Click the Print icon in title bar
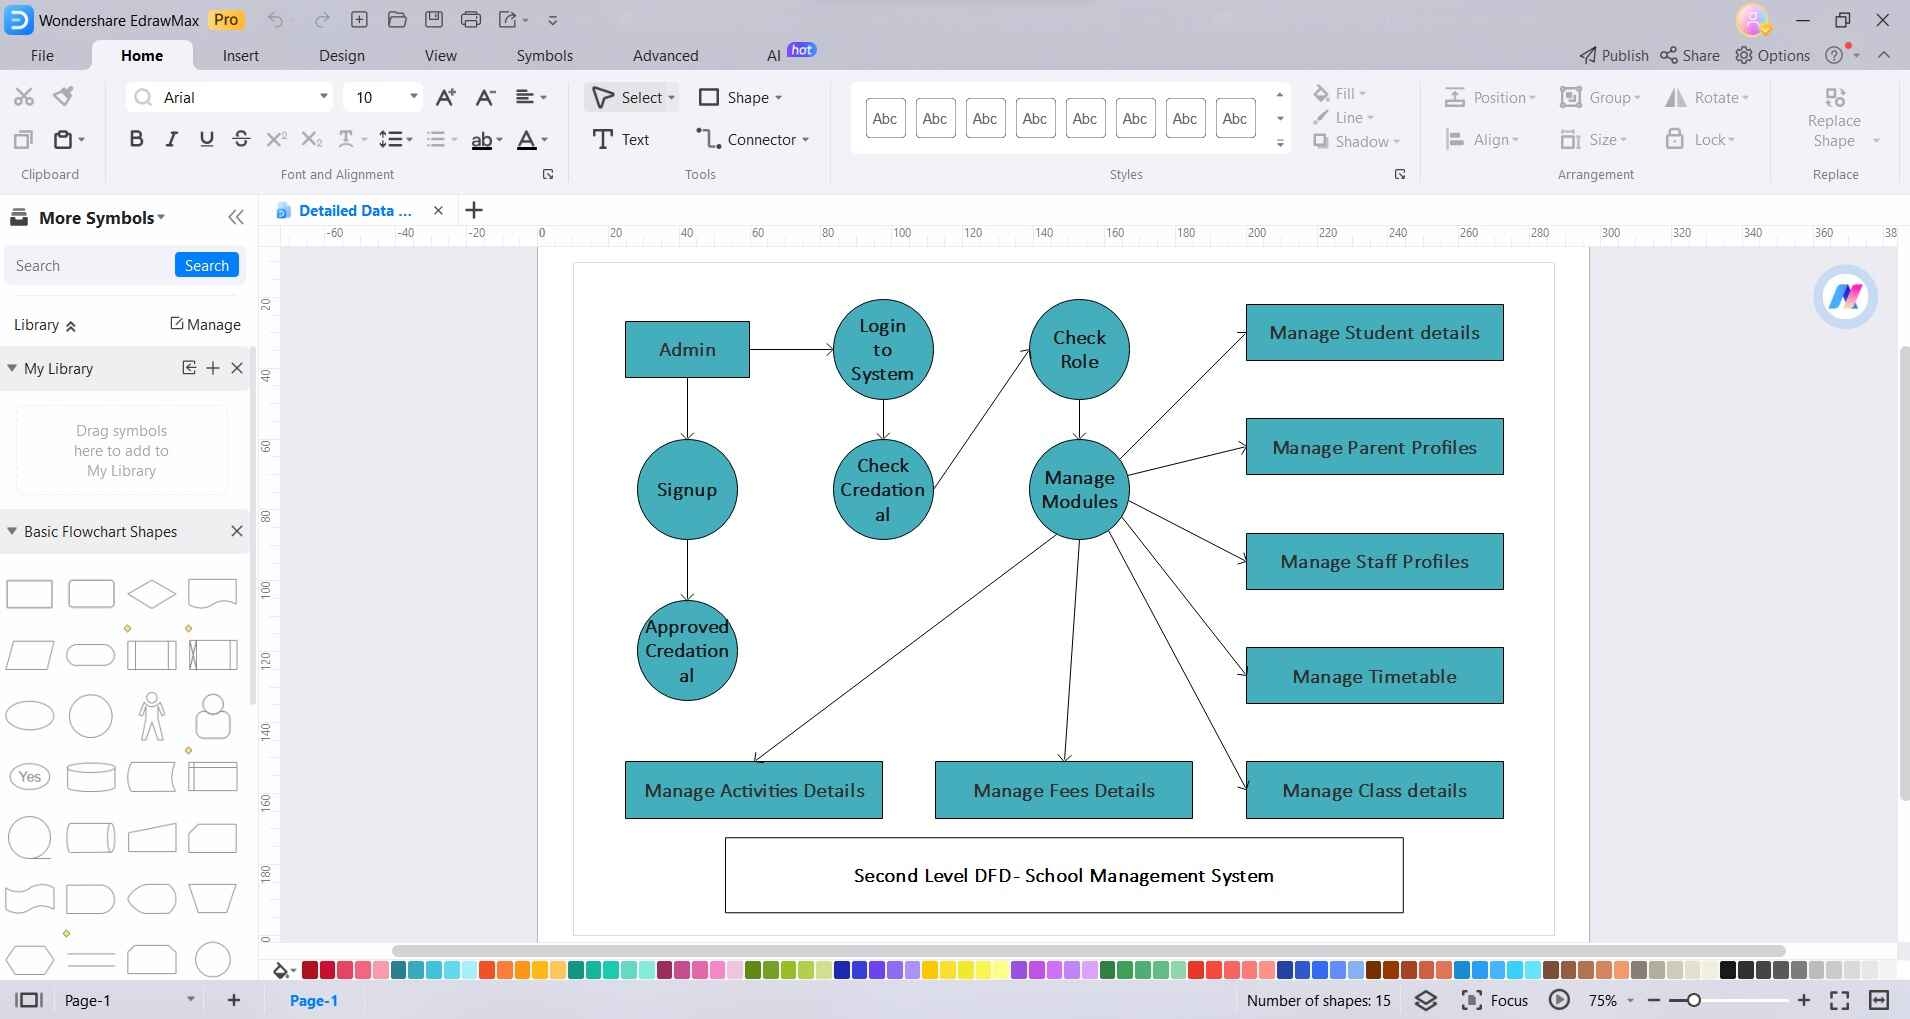The image size is (1910, 1019). click(x=471, y=19)
